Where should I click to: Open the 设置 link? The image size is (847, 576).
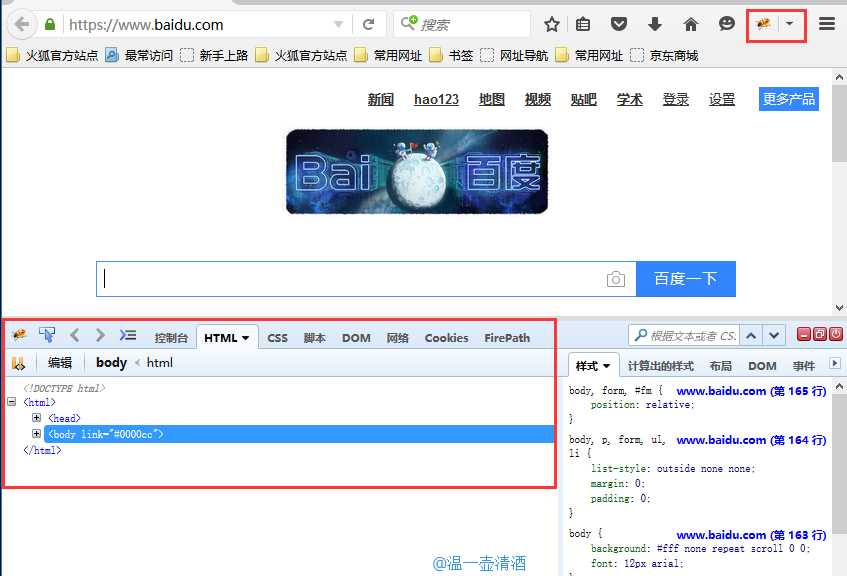click(x=722, y=99)
